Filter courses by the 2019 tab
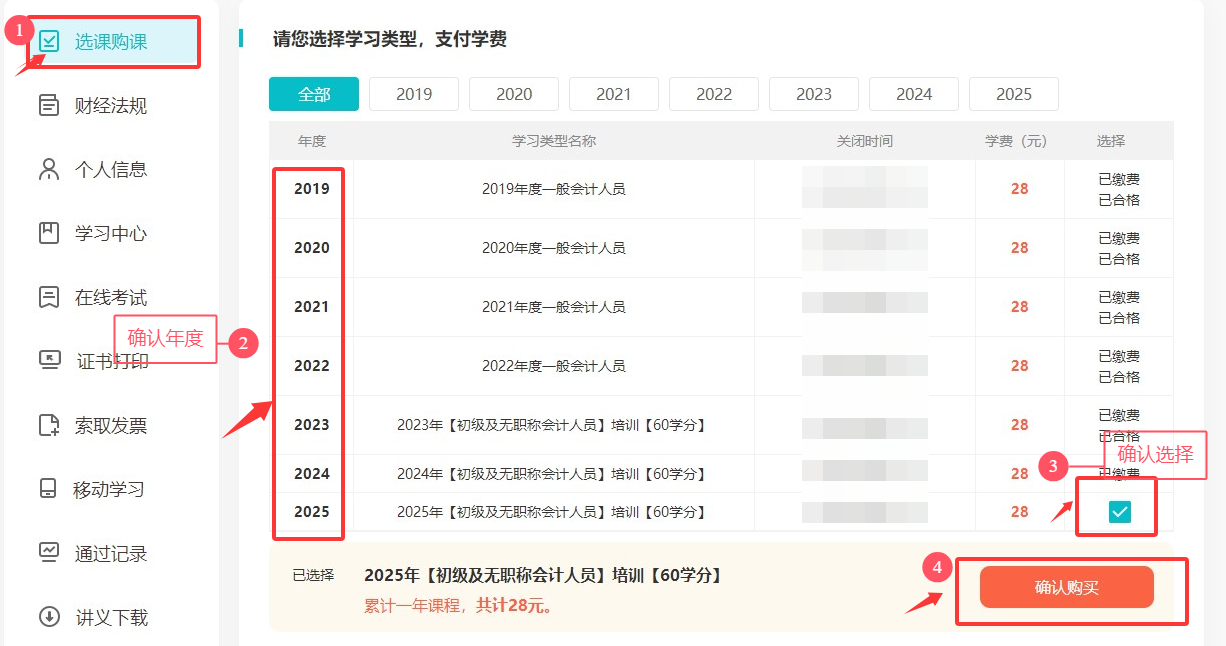 click(x=414, y=94)
